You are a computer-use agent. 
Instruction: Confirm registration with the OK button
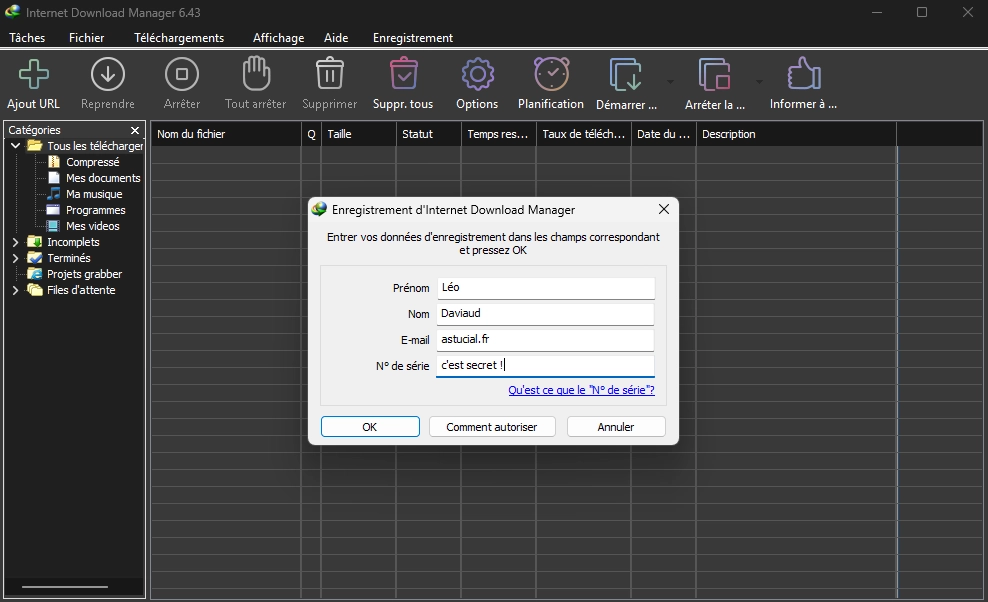(x=370, y=427)
